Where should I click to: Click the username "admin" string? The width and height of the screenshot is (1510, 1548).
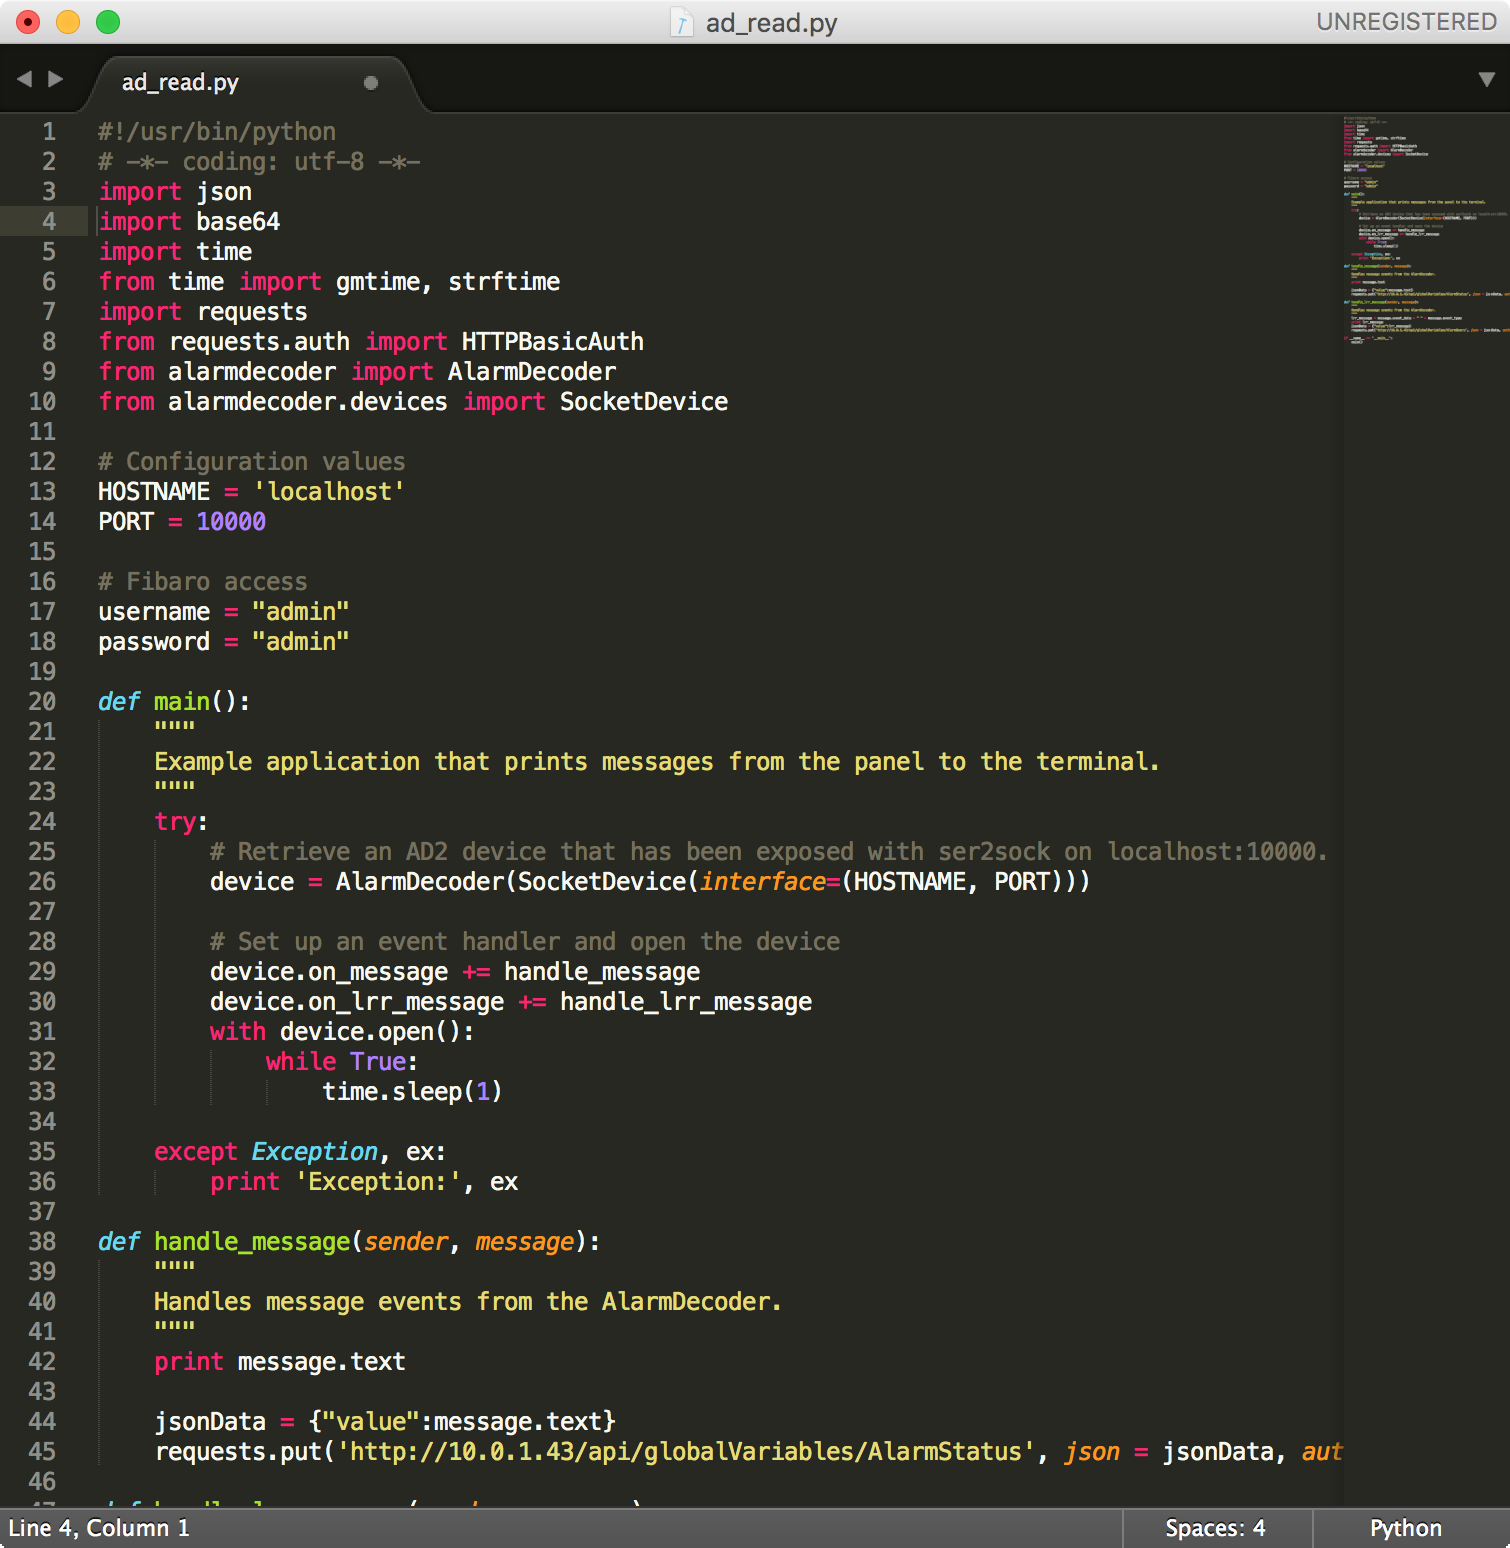[x=301, y=612]
